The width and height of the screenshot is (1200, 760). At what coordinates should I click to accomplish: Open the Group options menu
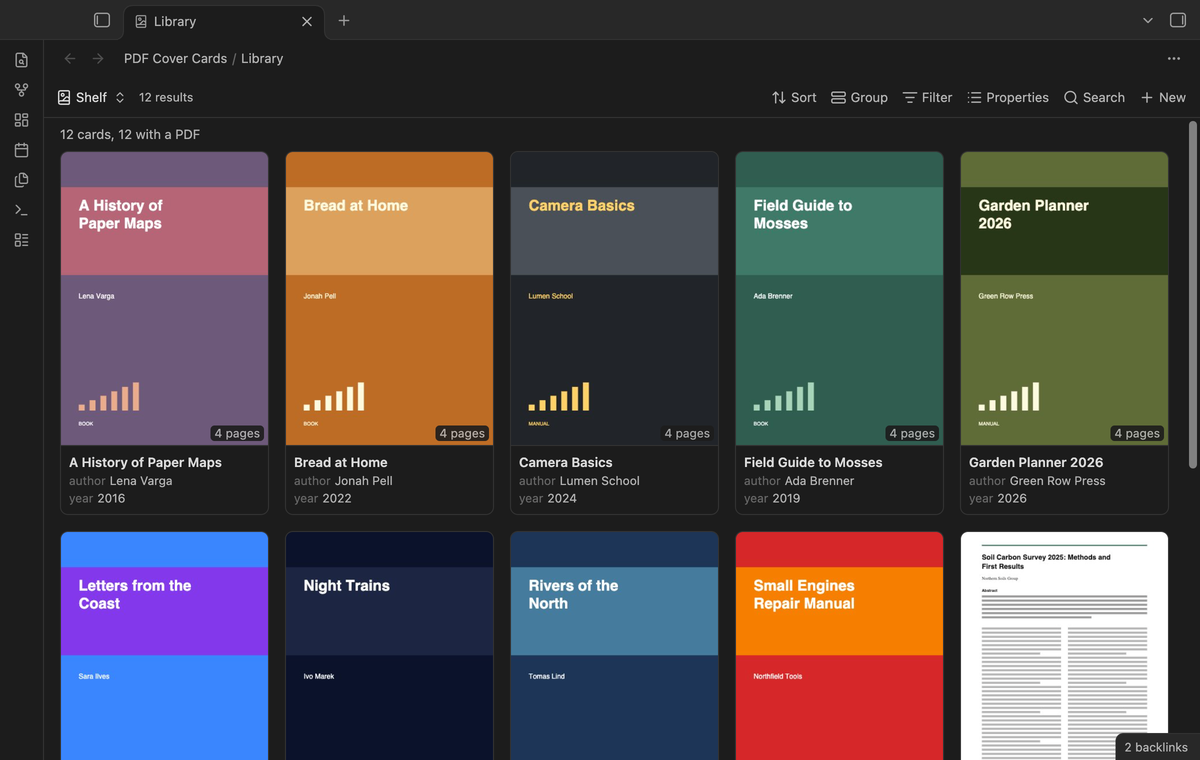coord(859,97)
